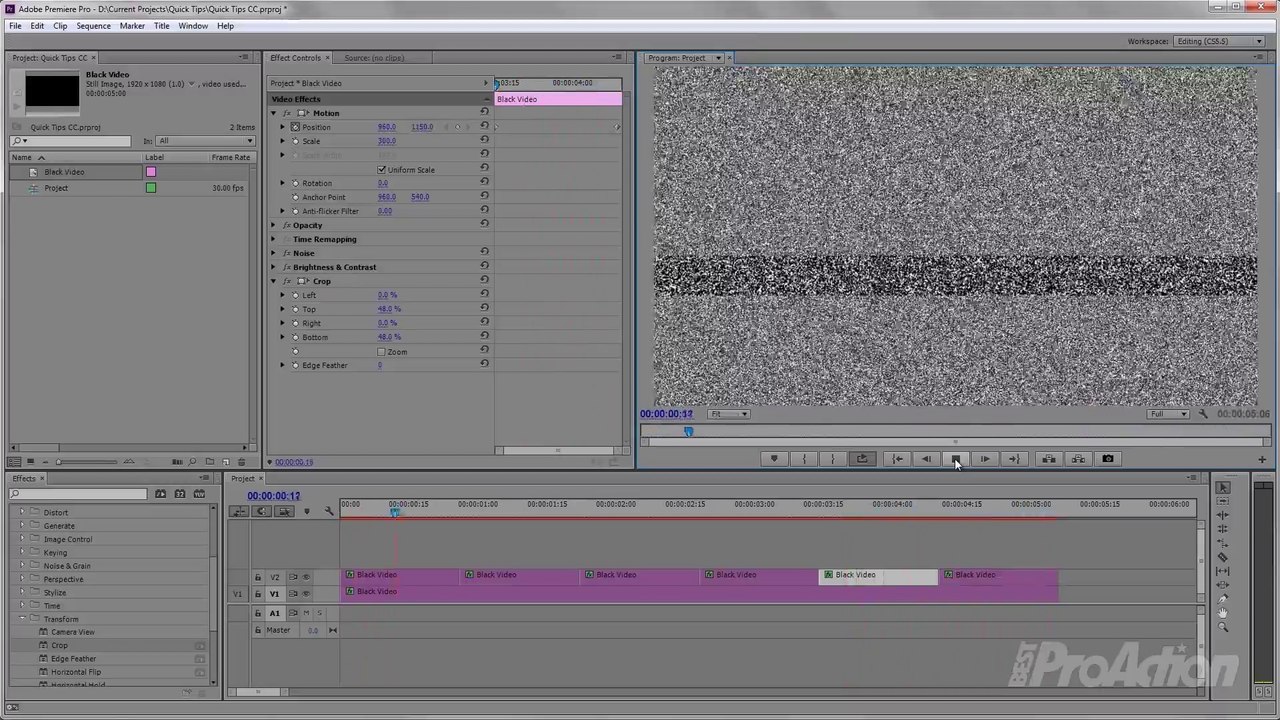The width and height of the screenshot is (1280, 720).
Task: Switch to the Source tab
Action: [x=374, y=58]
